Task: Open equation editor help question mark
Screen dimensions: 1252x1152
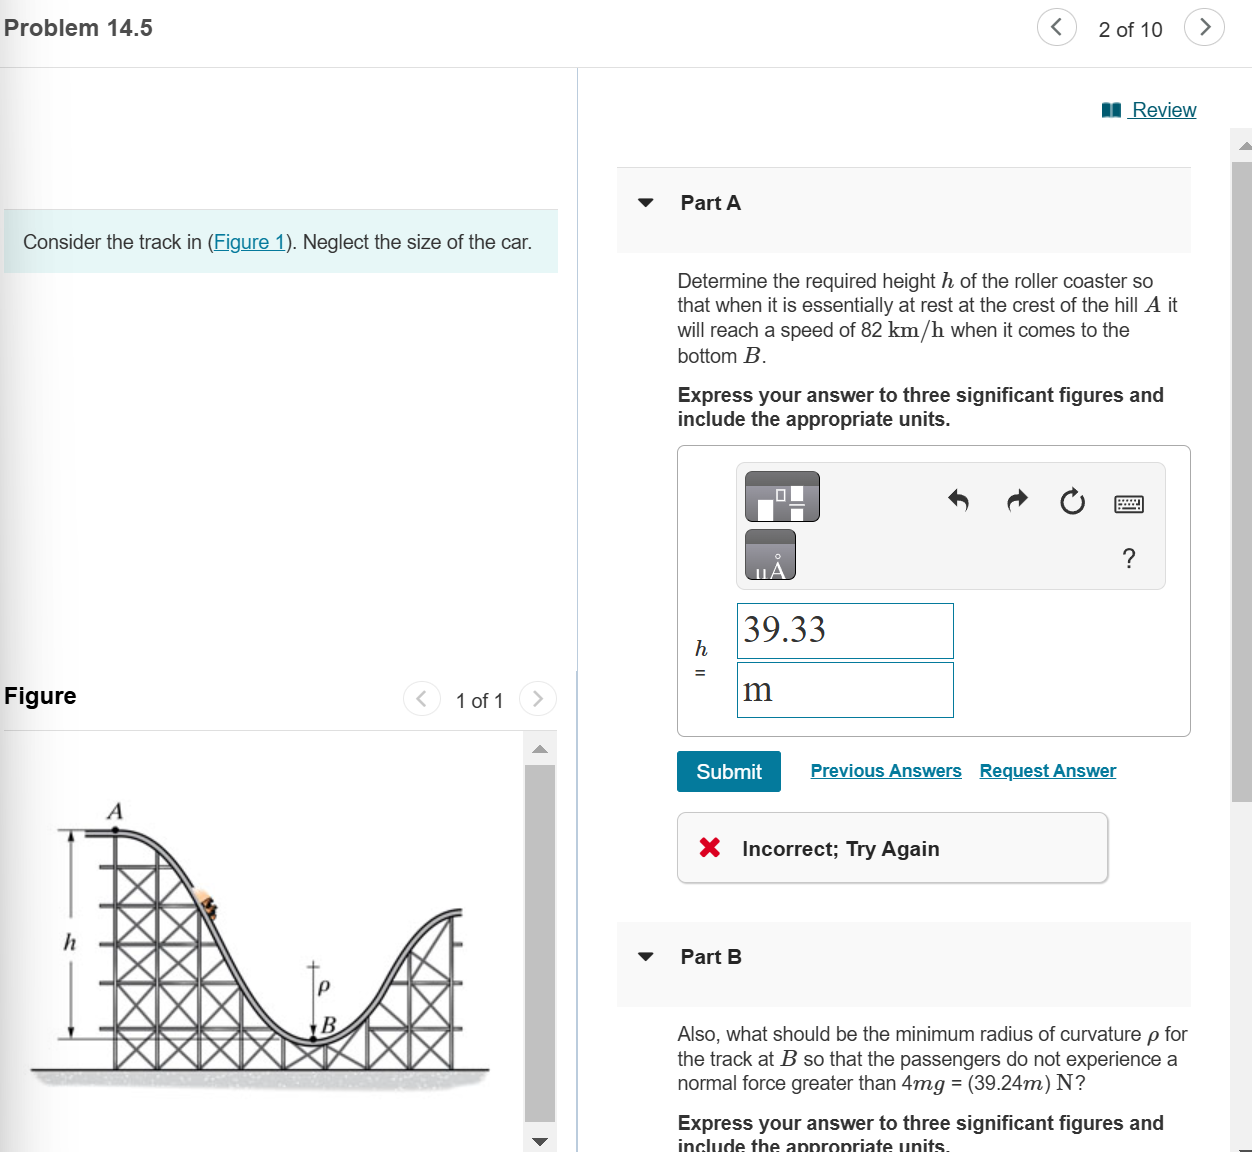Action: pyautogui.click(x=1128, y=559)
